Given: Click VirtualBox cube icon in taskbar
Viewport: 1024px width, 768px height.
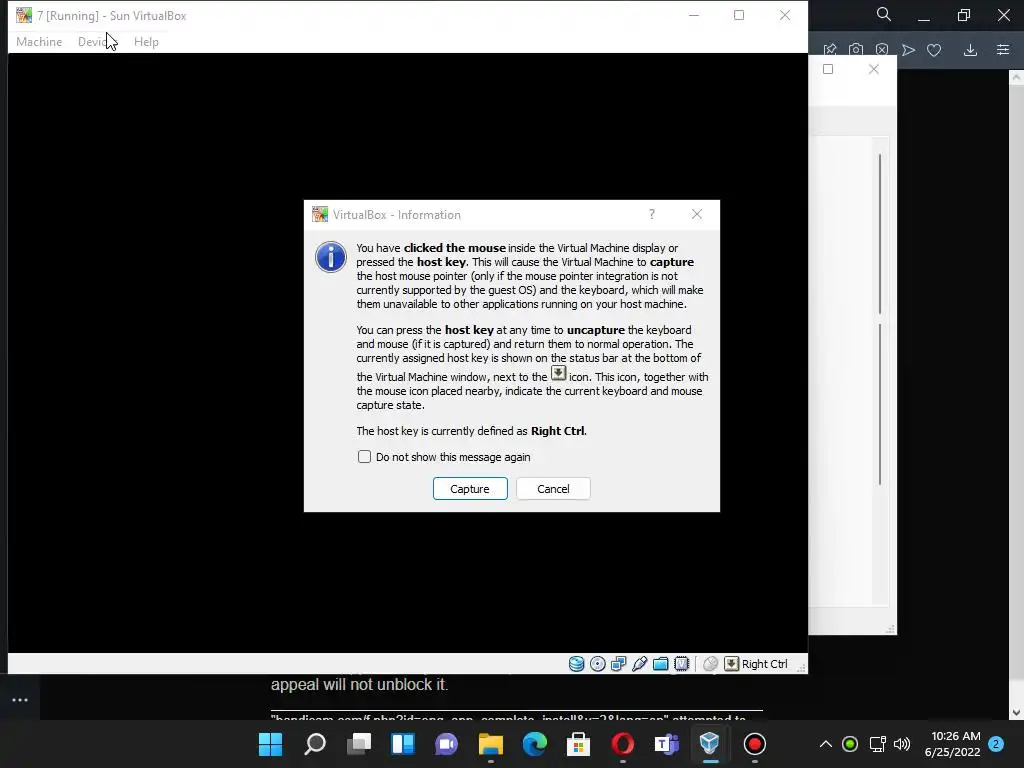Looking at the screenshot, I should tap(711, 744).
